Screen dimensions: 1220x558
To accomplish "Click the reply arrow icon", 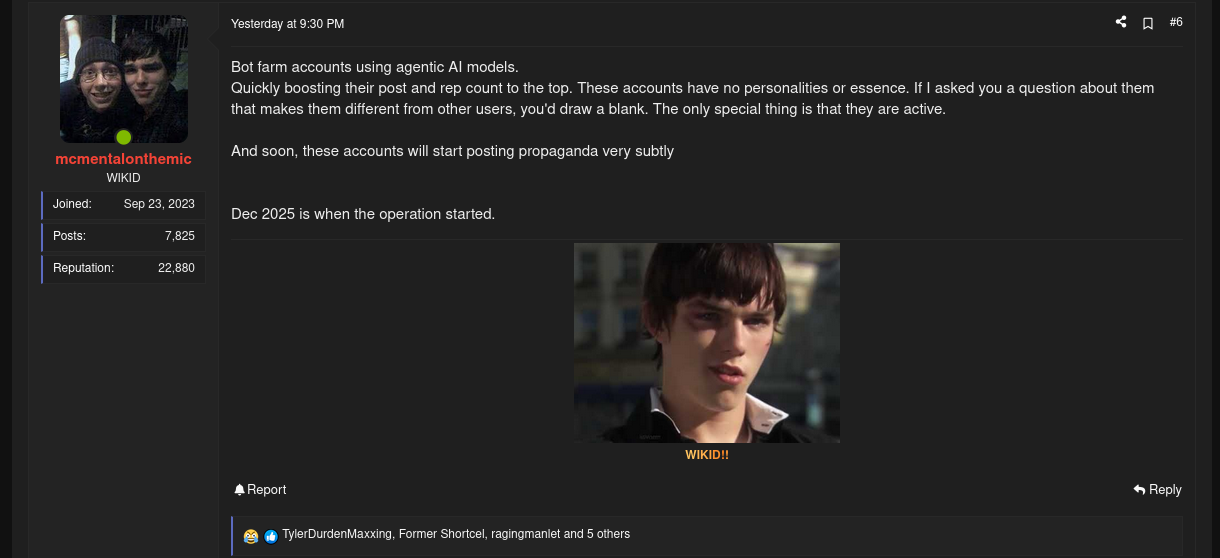I will [x=1139, y=489].
